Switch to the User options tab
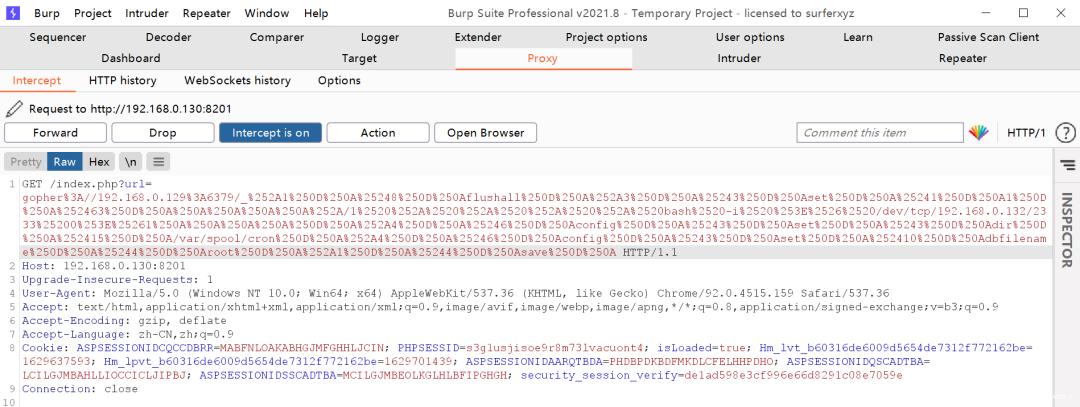The height and width of the screenshot is (407, 1080). (x=750, y=37)
